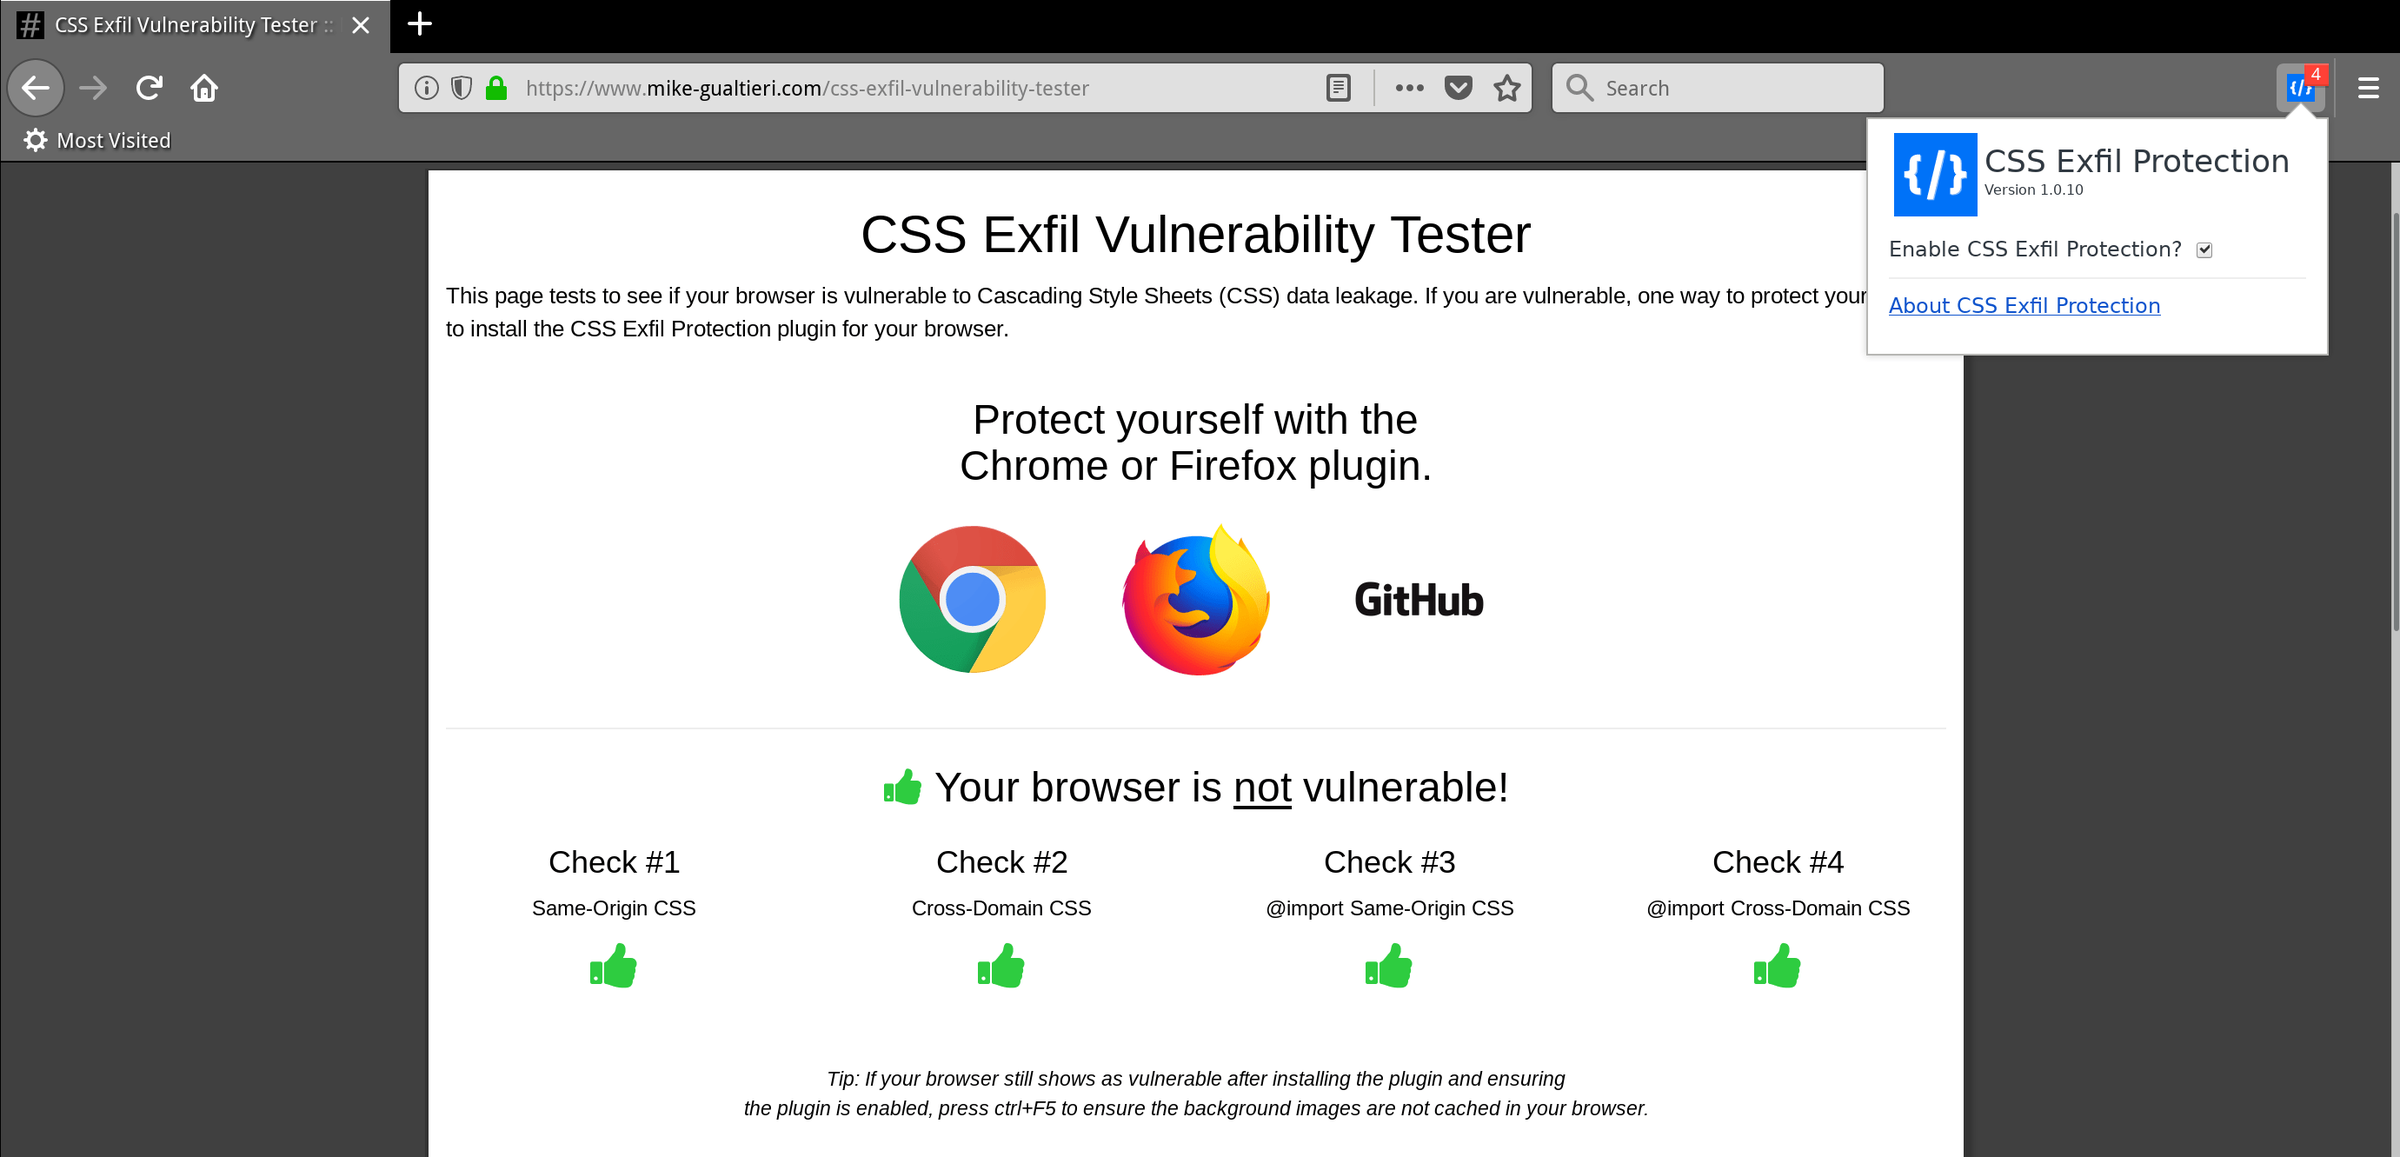
Task: Go to the browser home page
Action: (204, 88)
